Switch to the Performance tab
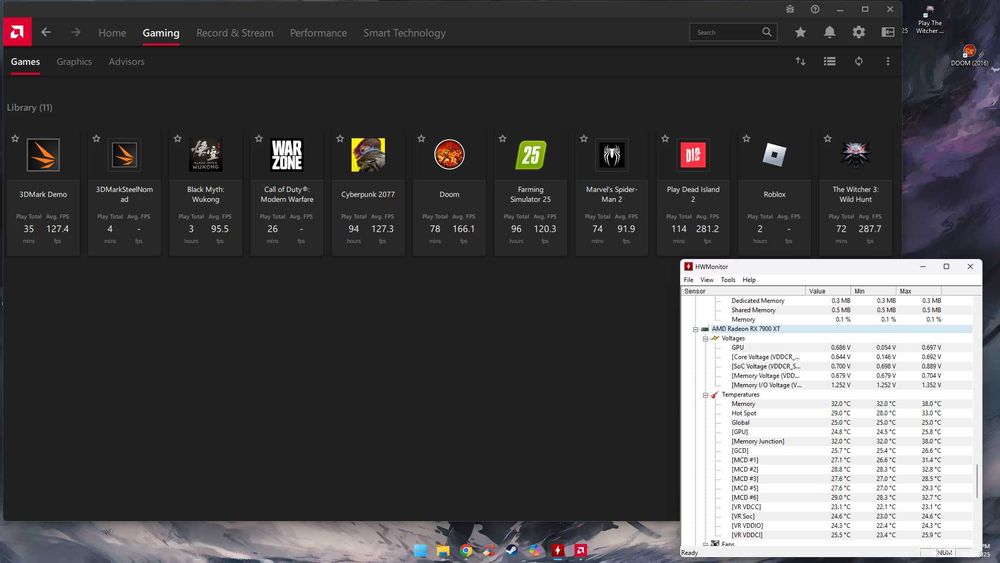The height and width of the screenshot is (563, 1000). click(318, 33)
